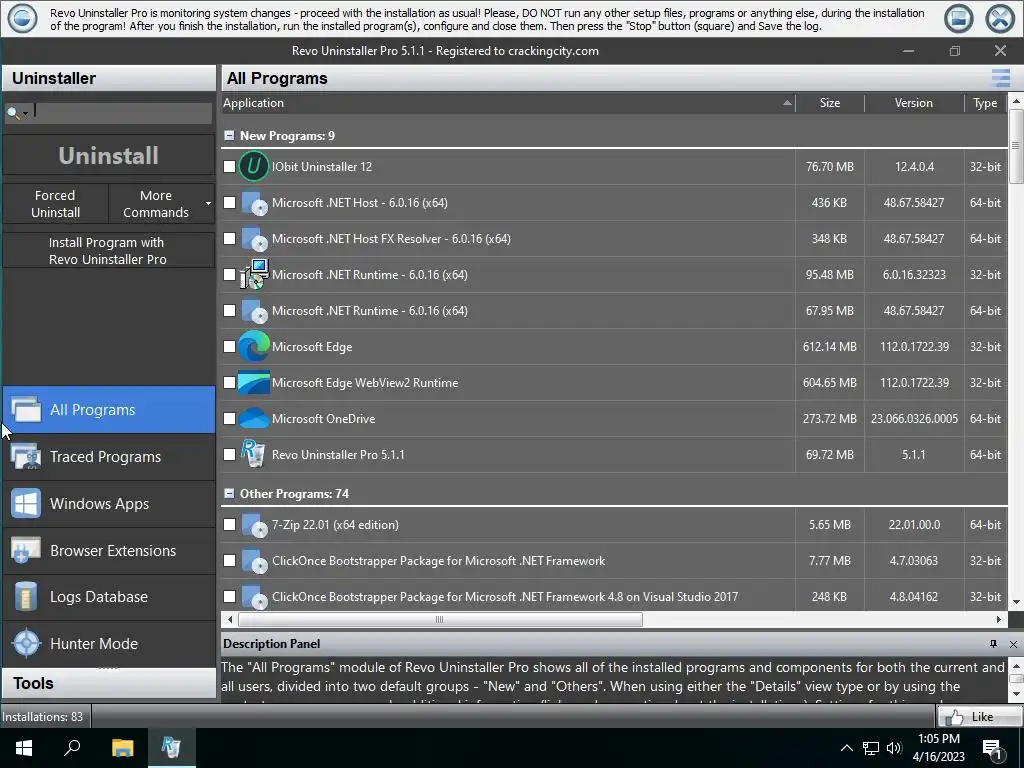Open the Windows Start menu

(24, 748)
